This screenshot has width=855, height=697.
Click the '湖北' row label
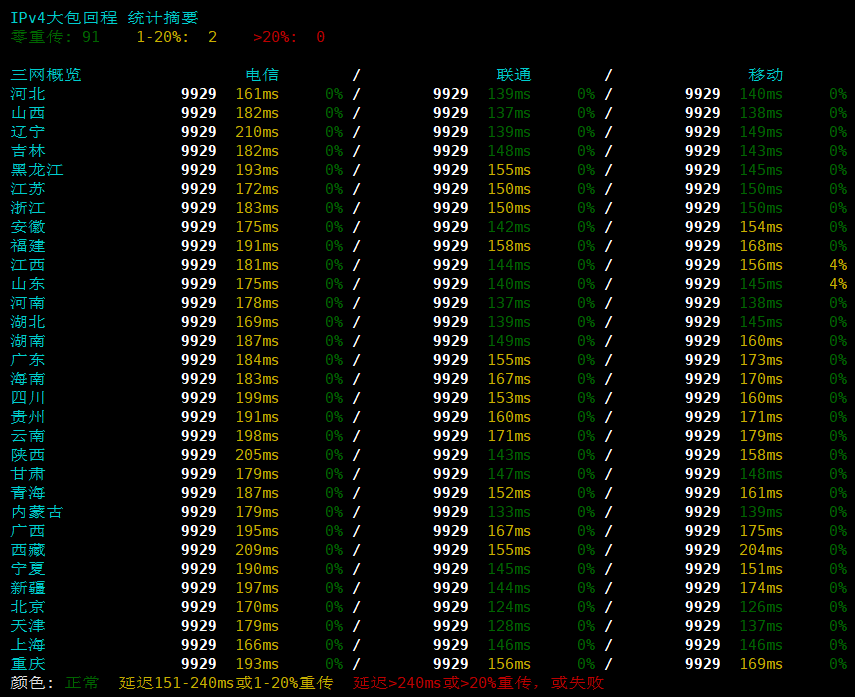(28, 322)
